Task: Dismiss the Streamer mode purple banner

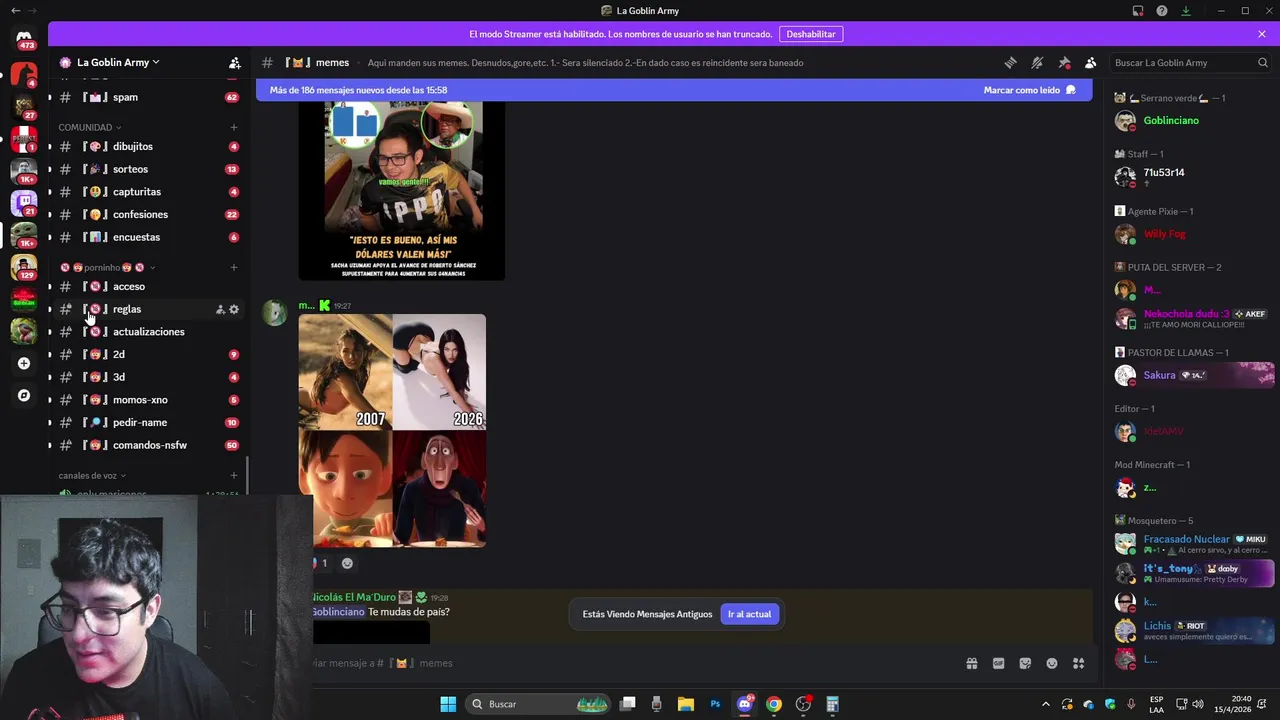Action: [x=1262, y=34]
